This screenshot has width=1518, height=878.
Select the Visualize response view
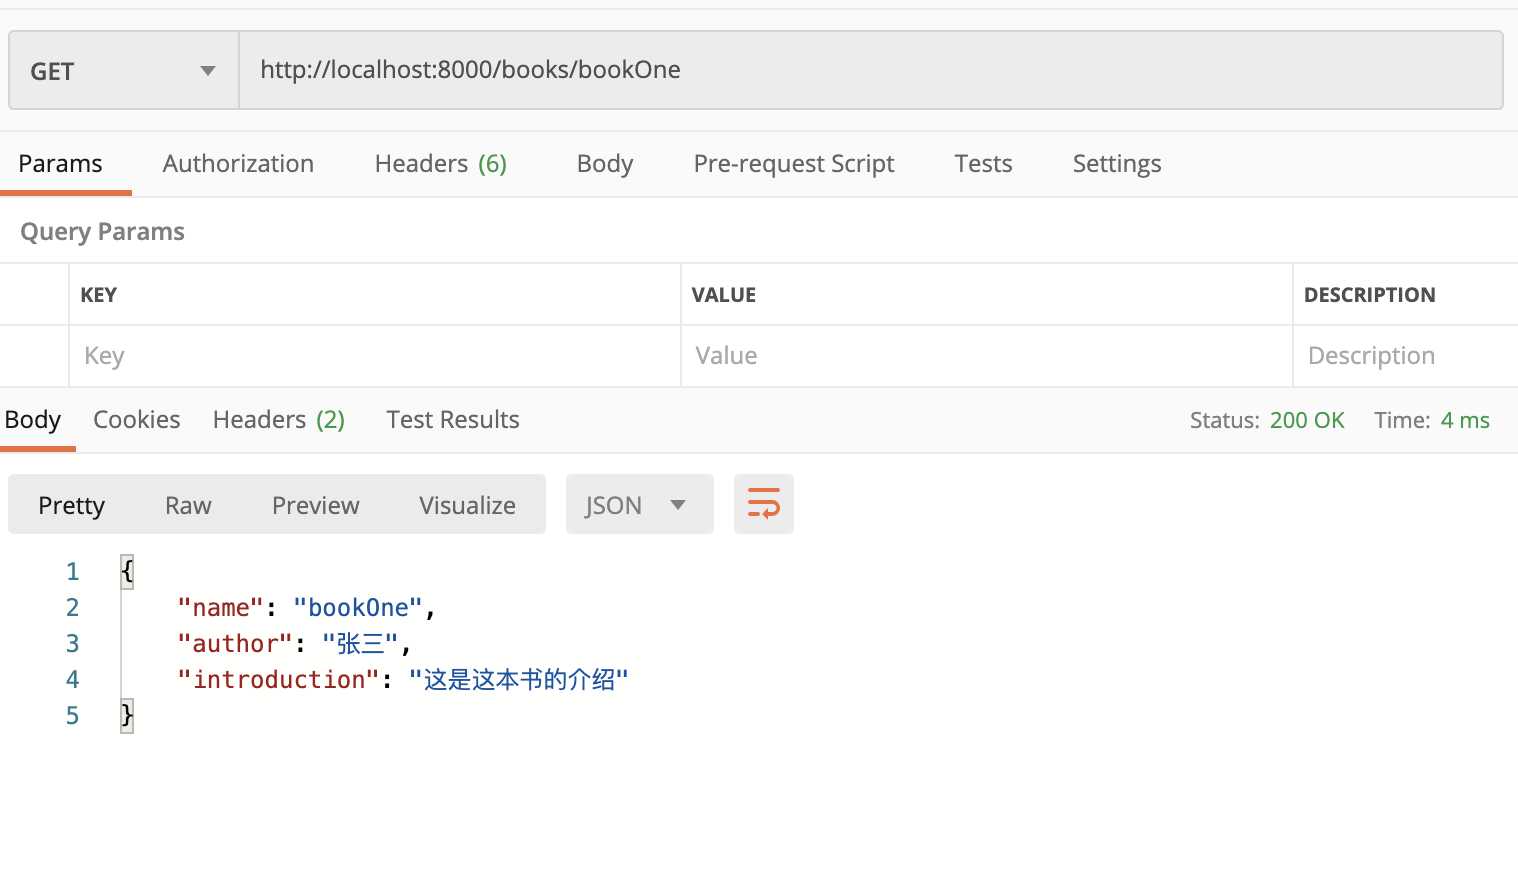467,505
